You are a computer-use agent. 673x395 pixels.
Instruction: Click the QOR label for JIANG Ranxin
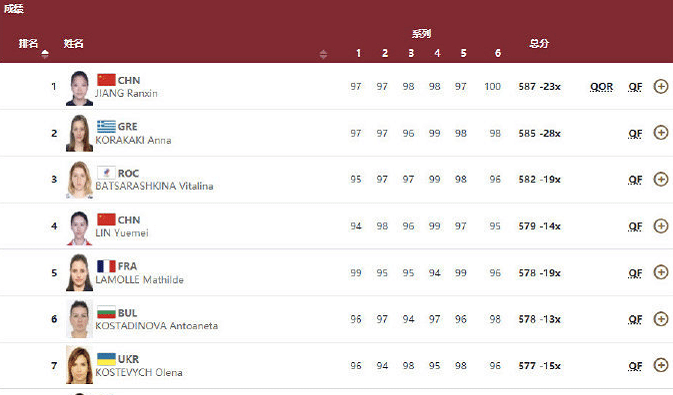pyautogui.click(x=601, y=87)
